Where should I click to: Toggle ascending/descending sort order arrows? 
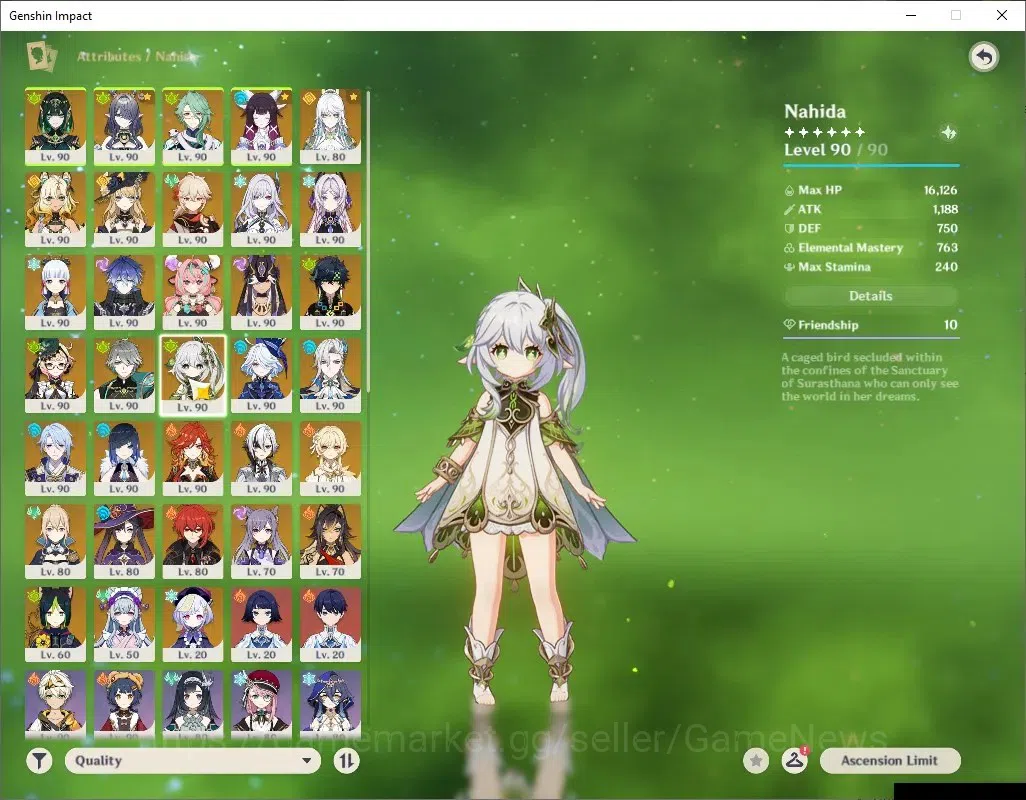[x=346, y=761]
